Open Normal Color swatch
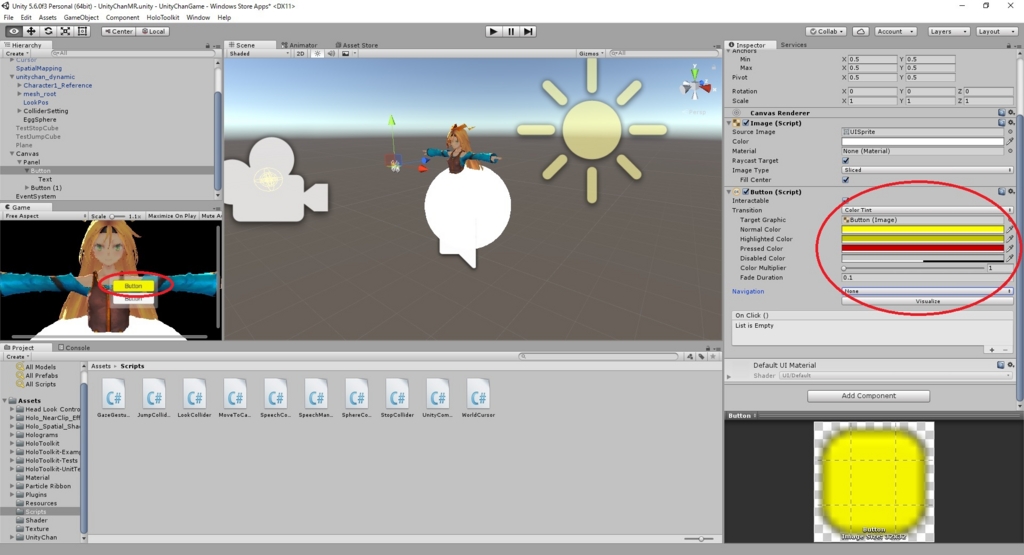Screen dimensions: 1024x555 tap(922, 230)
